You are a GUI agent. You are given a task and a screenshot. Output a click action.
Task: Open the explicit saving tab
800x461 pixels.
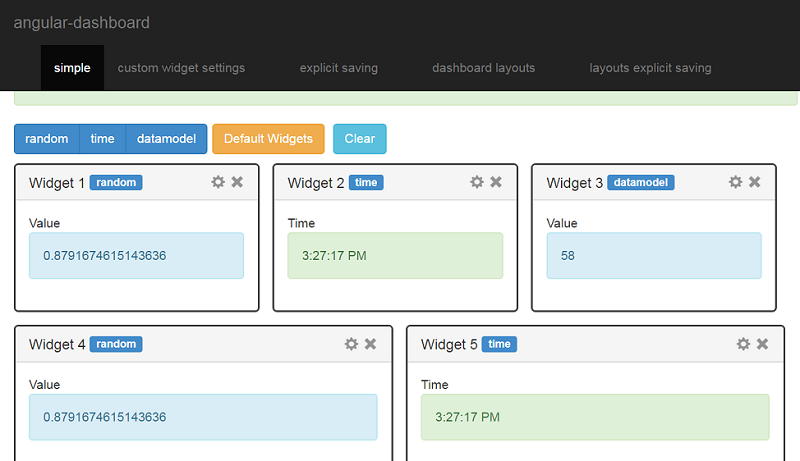click(x=339, y=68)
